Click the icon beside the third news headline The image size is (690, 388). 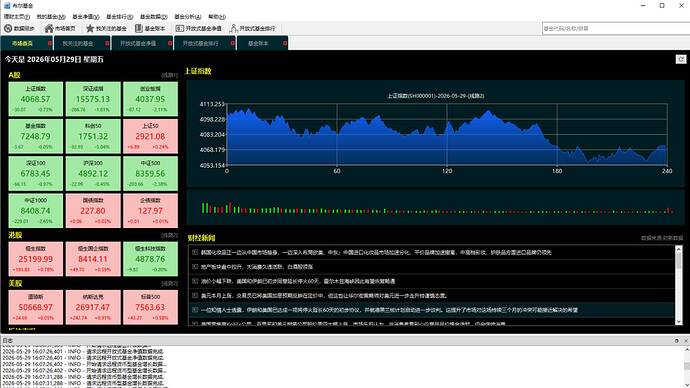coord(195,281)
